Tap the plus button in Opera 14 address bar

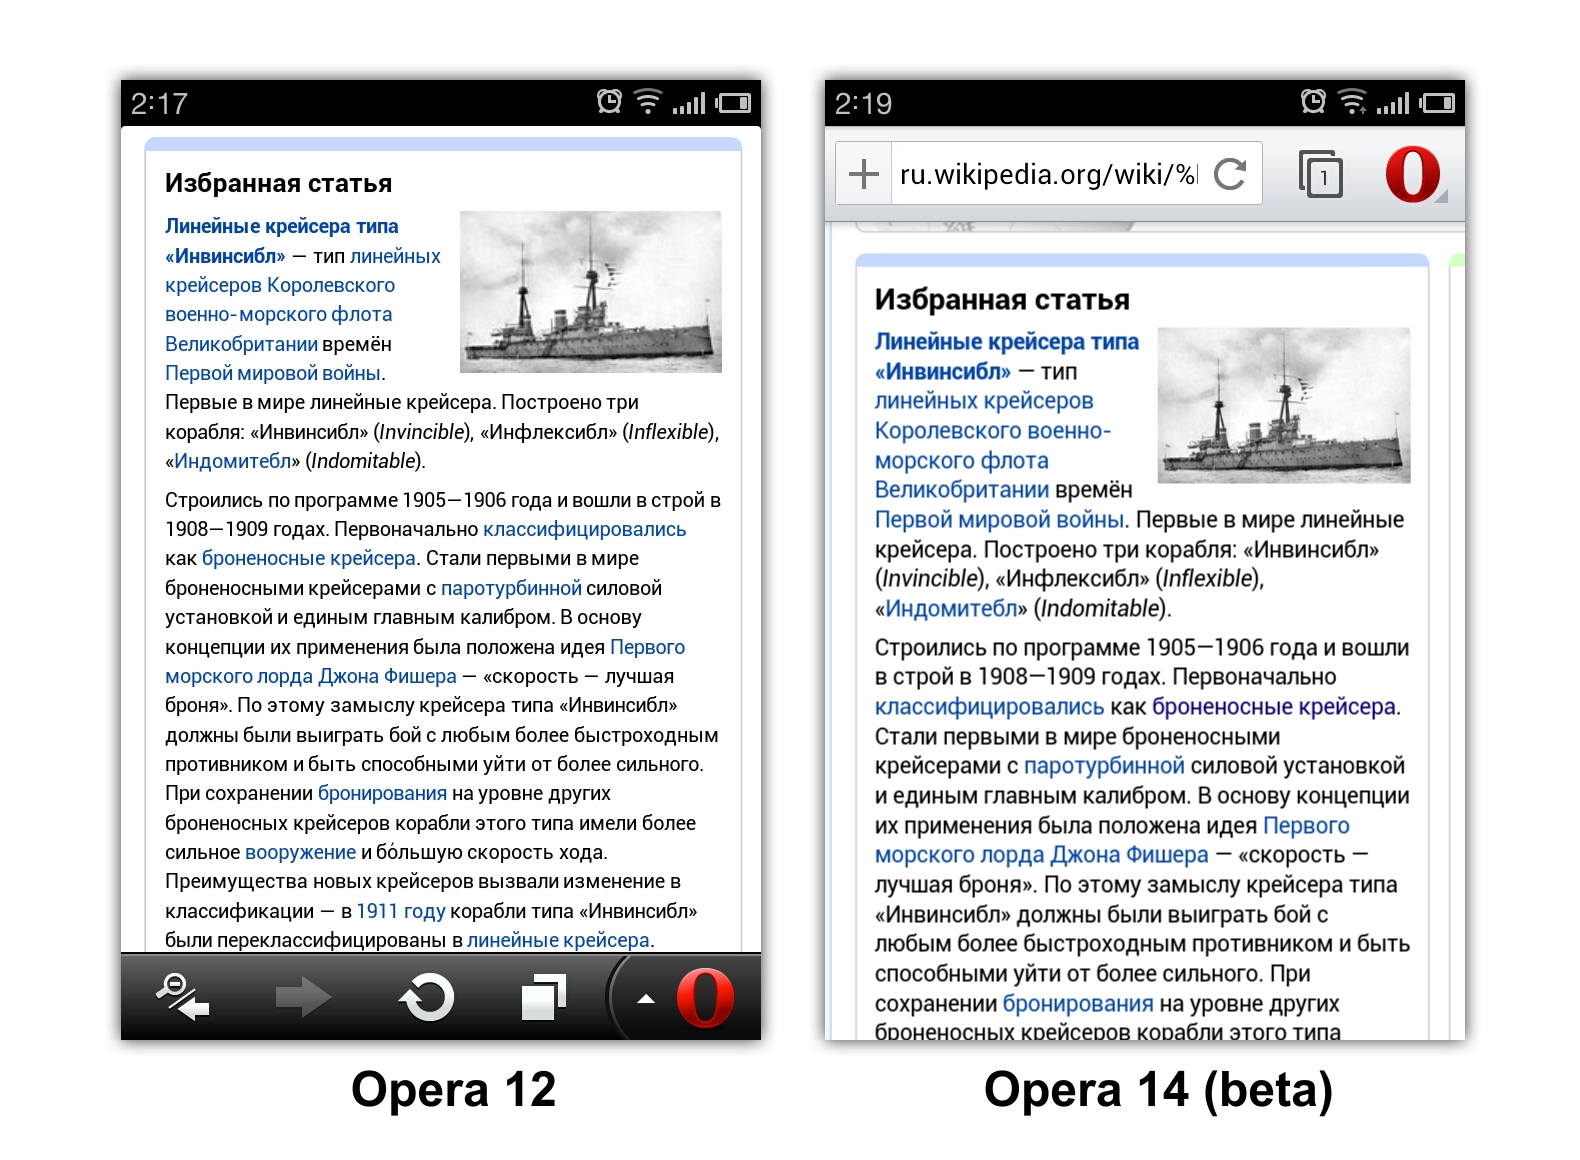[863, 174]
